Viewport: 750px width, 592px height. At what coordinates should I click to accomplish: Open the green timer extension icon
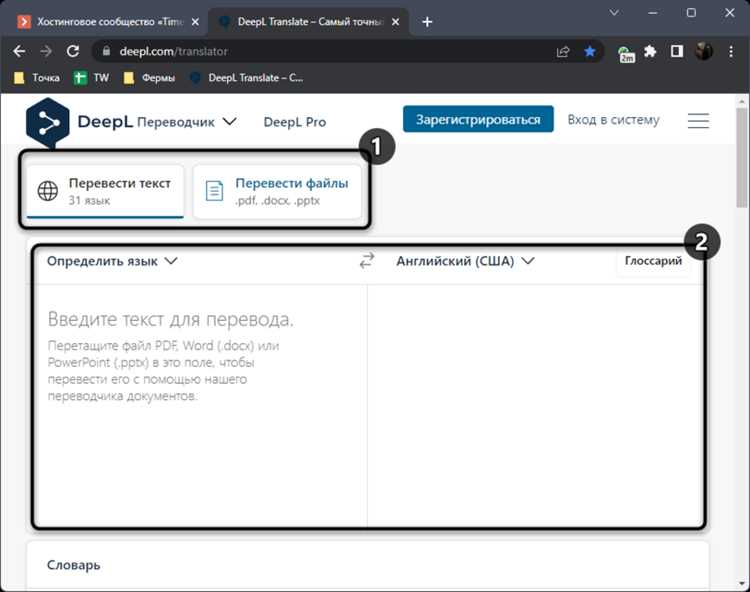click(x=626, y=54)
